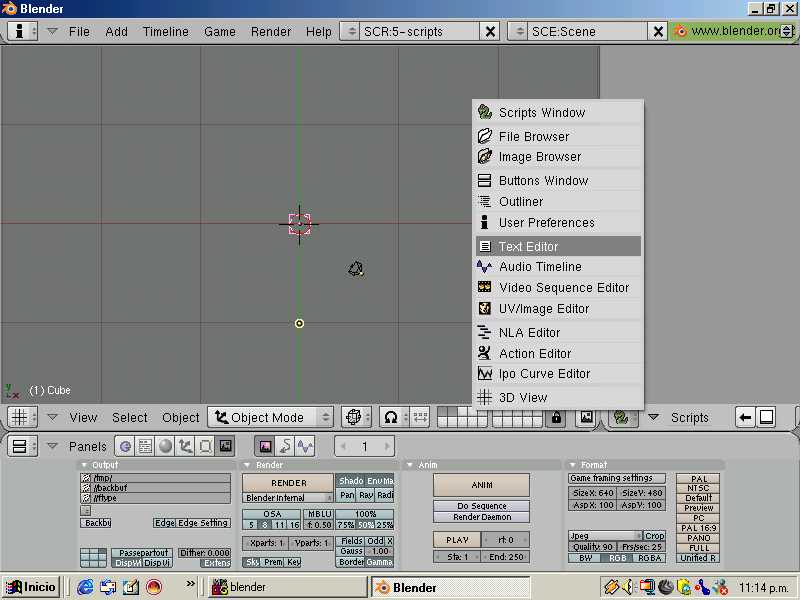Open the File menu
Screen dimensions: 800x600
79,32
